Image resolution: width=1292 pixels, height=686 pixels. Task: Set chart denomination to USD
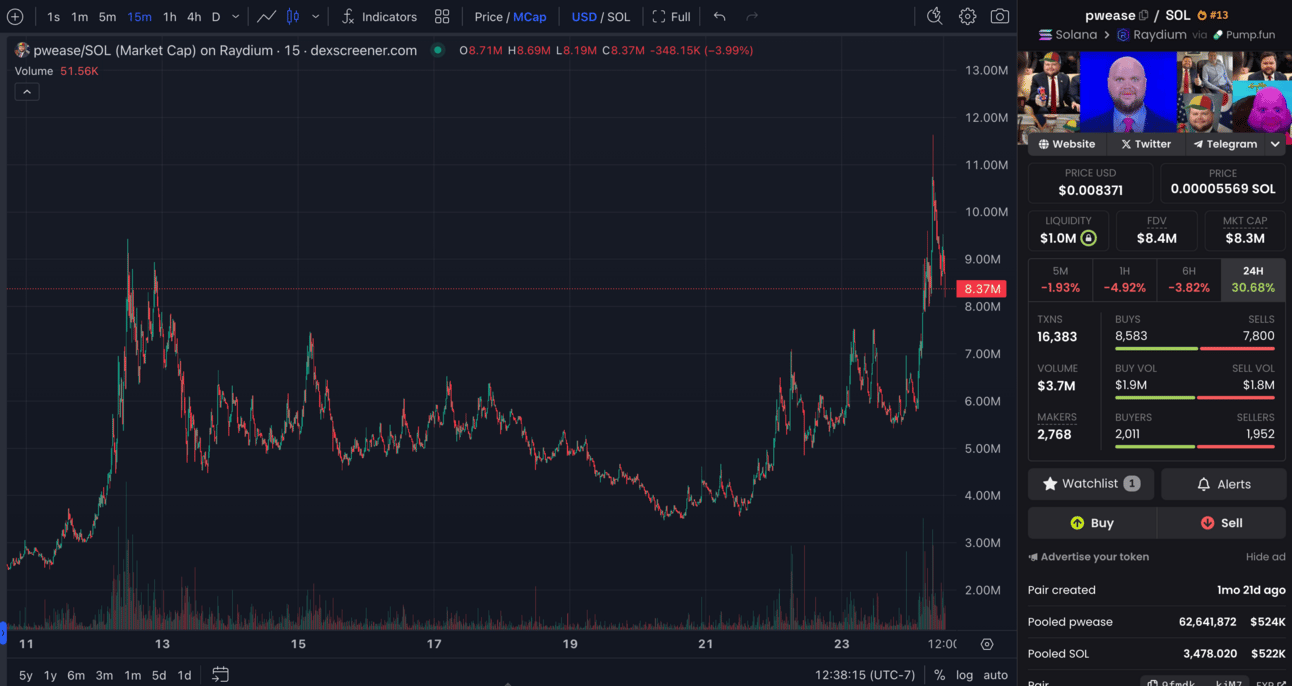(x=584, y=17)
